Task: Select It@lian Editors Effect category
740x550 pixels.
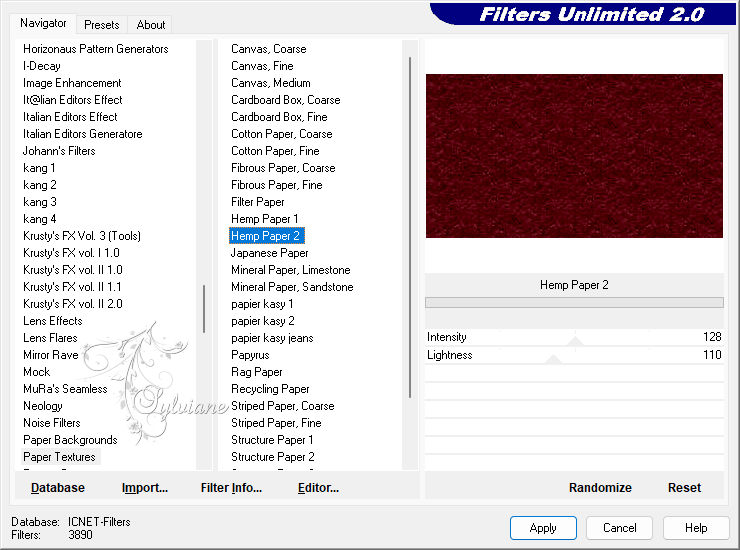Action: click(x=72, y=100)
